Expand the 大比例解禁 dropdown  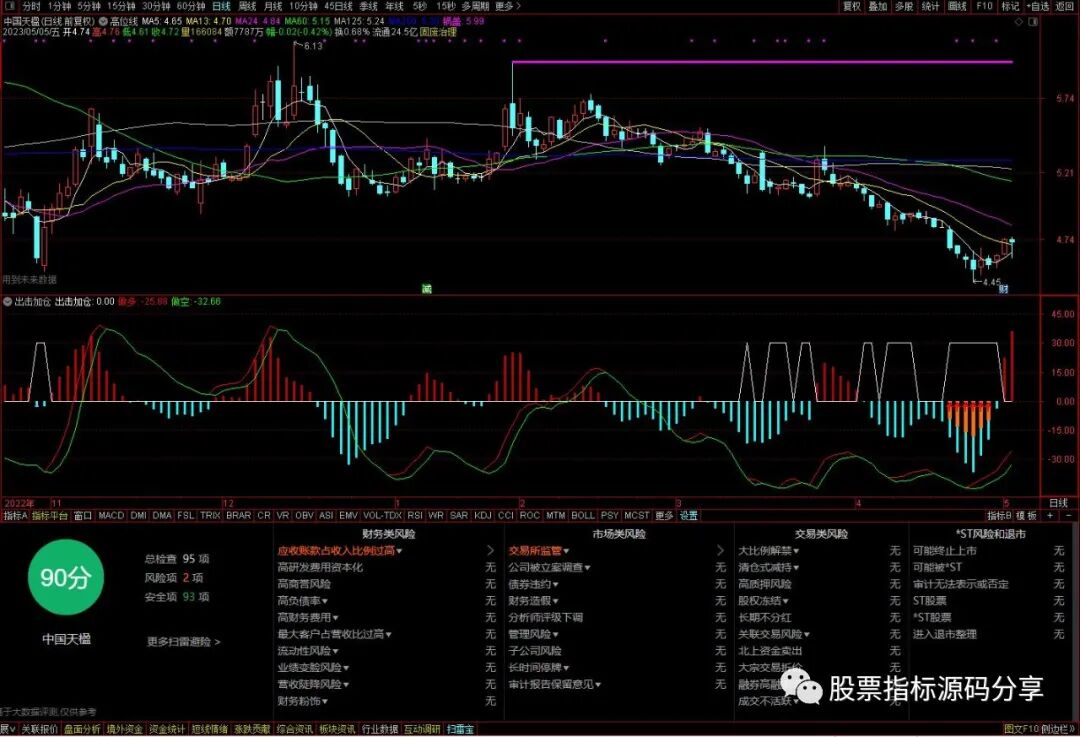[x=796, y=551]
